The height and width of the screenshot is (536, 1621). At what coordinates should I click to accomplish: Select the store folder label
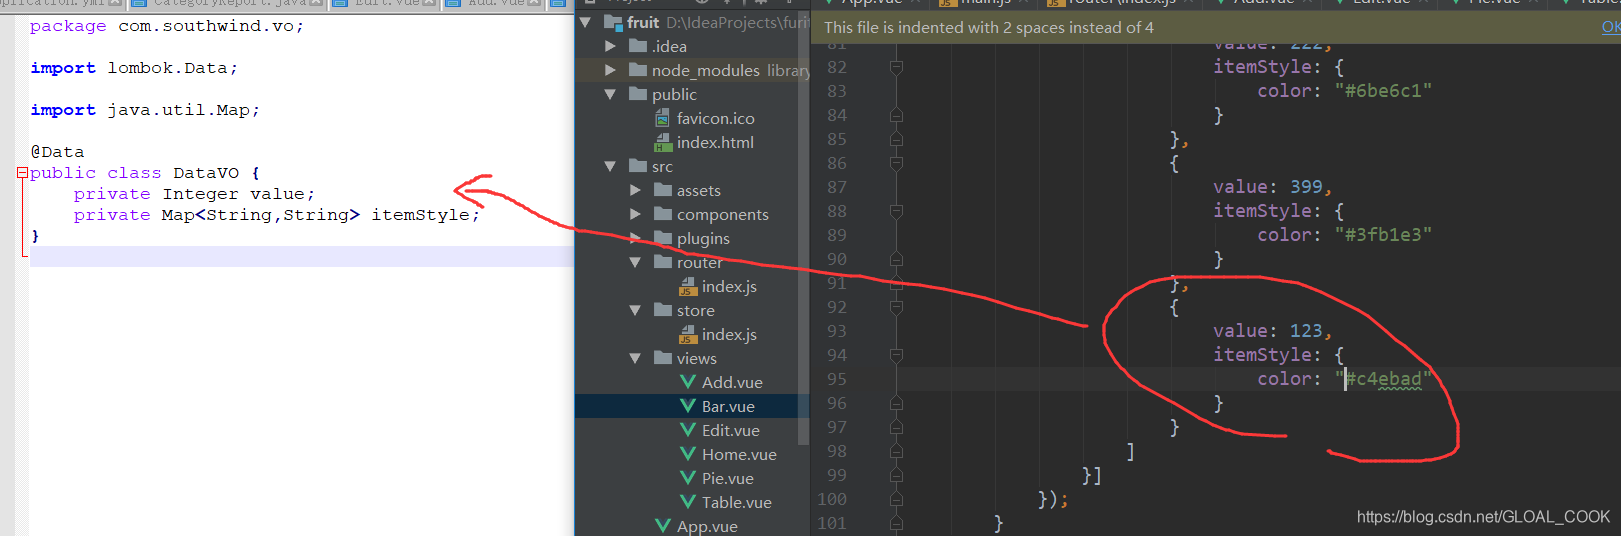coord(696,310)
